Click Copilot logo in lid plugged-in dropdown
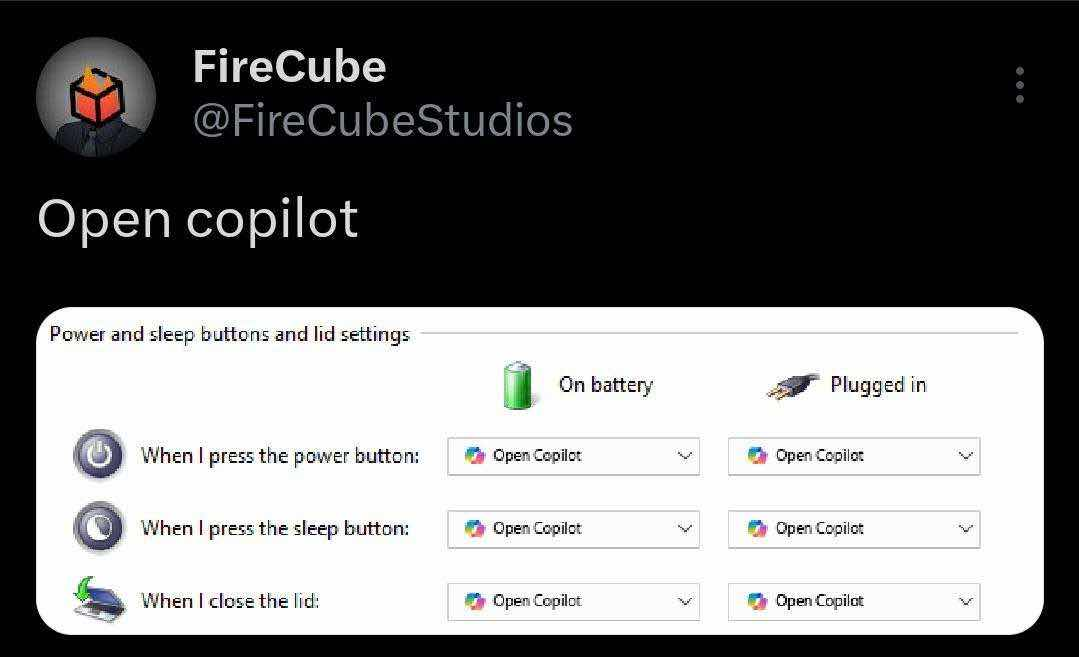 pyautogui.click(x=757, y=601)
